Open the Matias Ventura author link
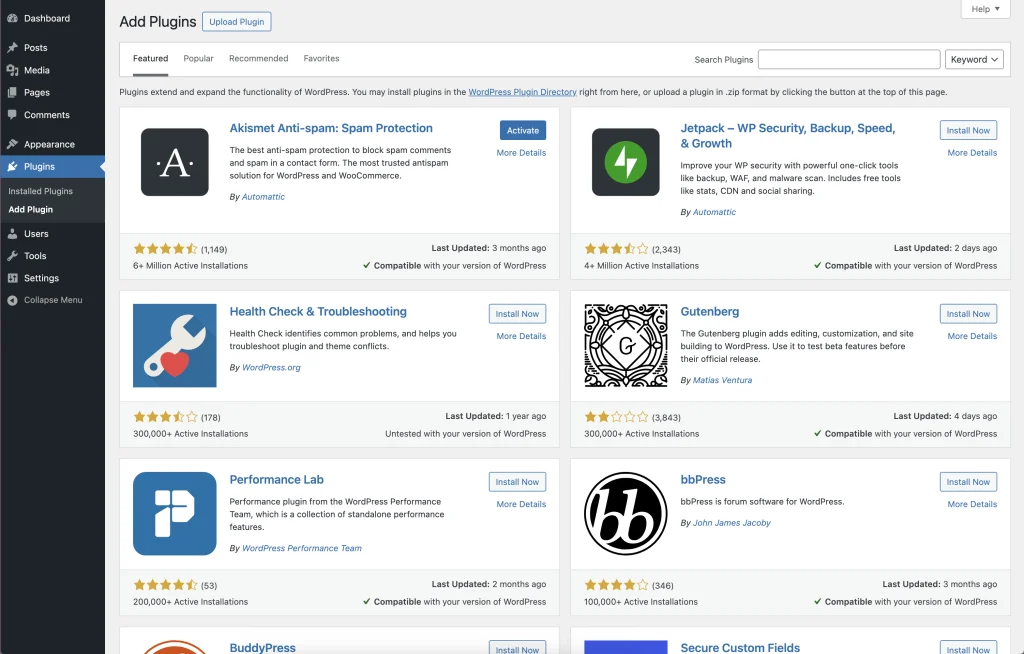This screenshot has height=654, width=1024. pos(722,380)
